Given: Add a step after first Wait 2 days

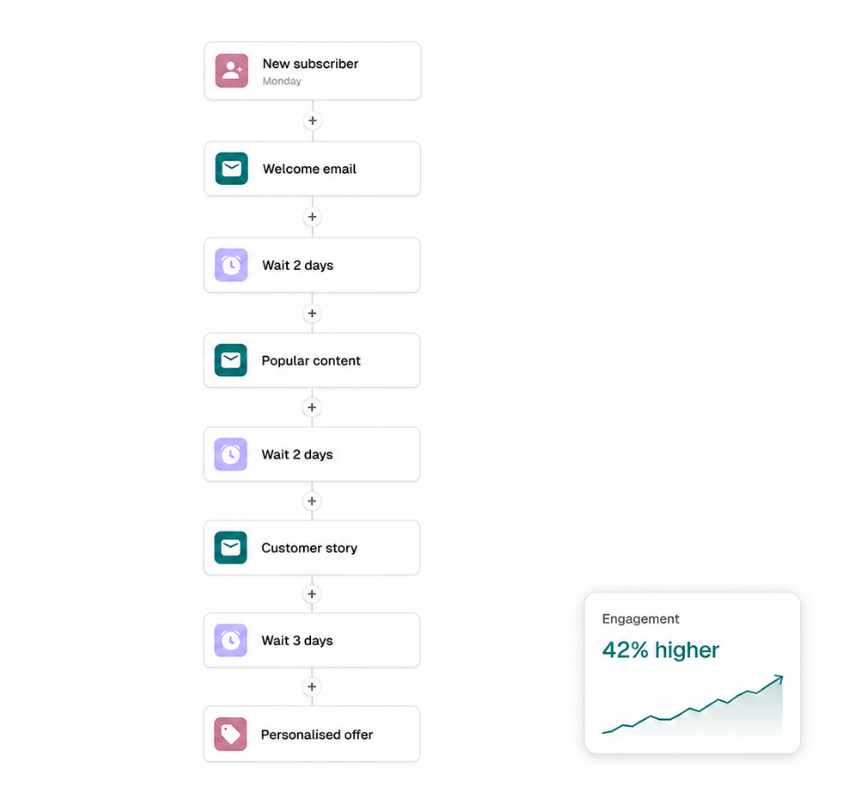Looking at the screenshot, I should tap(312, 313).
